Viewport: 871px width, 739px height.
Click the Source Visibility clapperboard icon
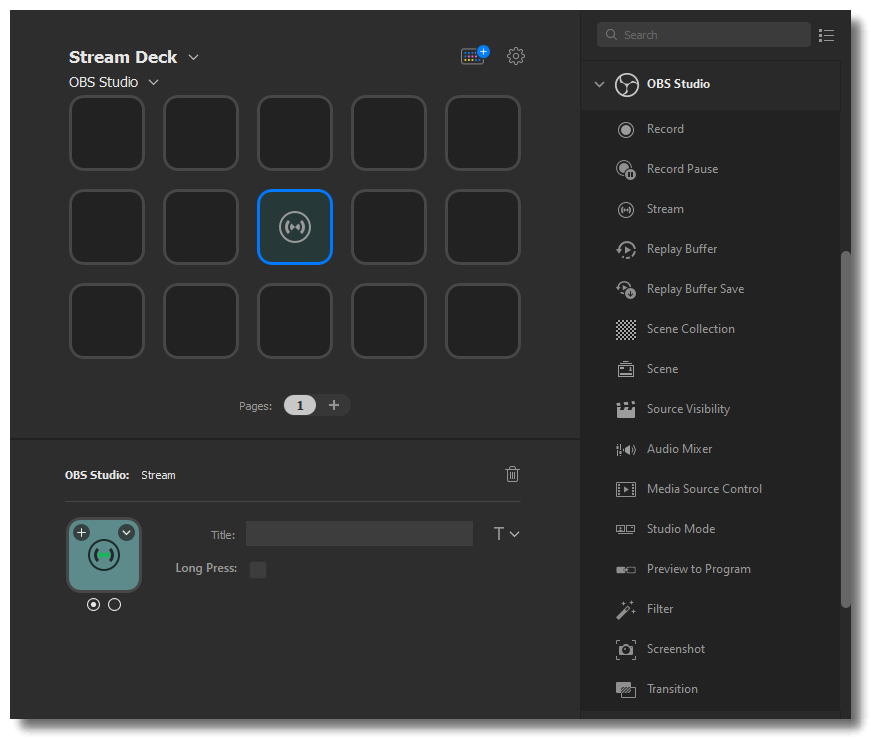point(625,410)
